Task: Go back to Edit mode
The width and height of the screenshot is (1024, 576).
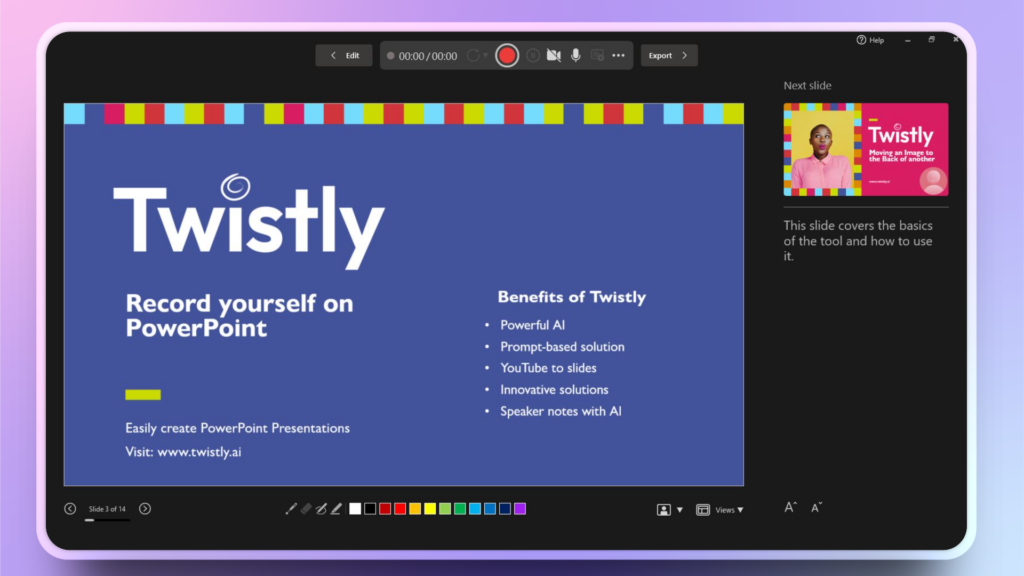Action: coord(344,56)
